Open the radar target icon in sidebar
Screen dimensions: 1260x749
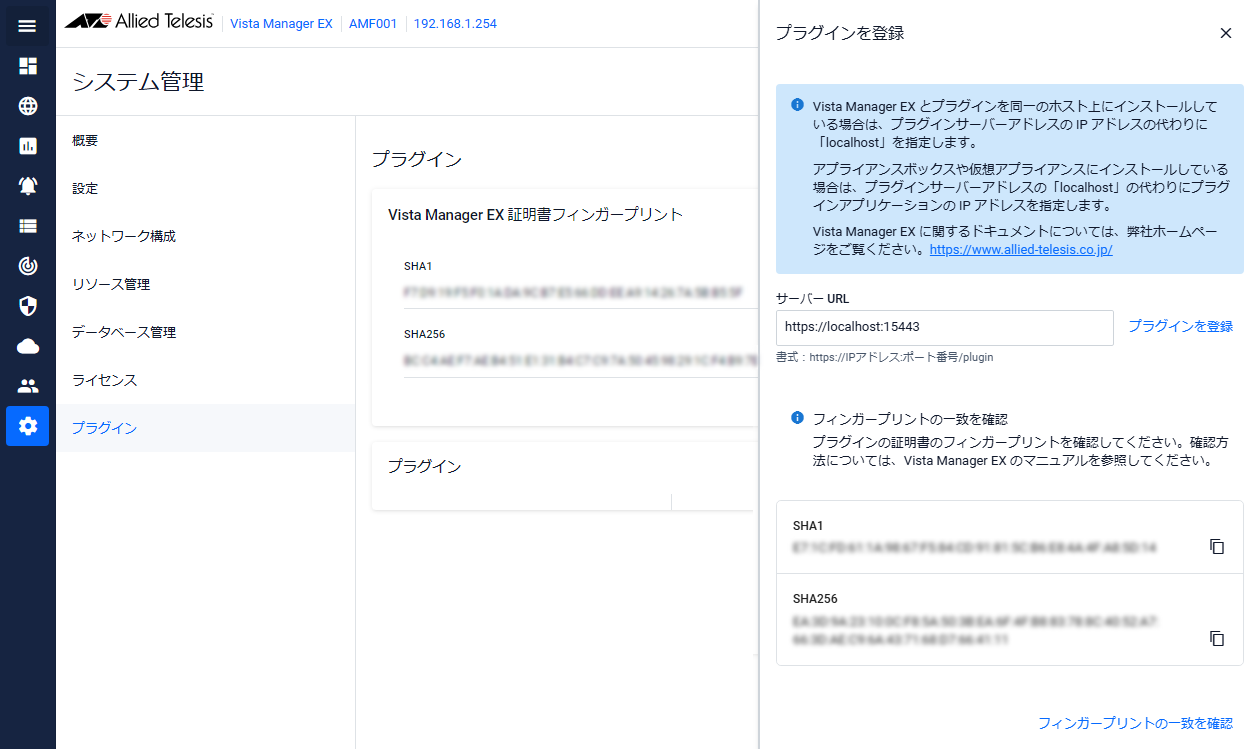tap(27, 266)
